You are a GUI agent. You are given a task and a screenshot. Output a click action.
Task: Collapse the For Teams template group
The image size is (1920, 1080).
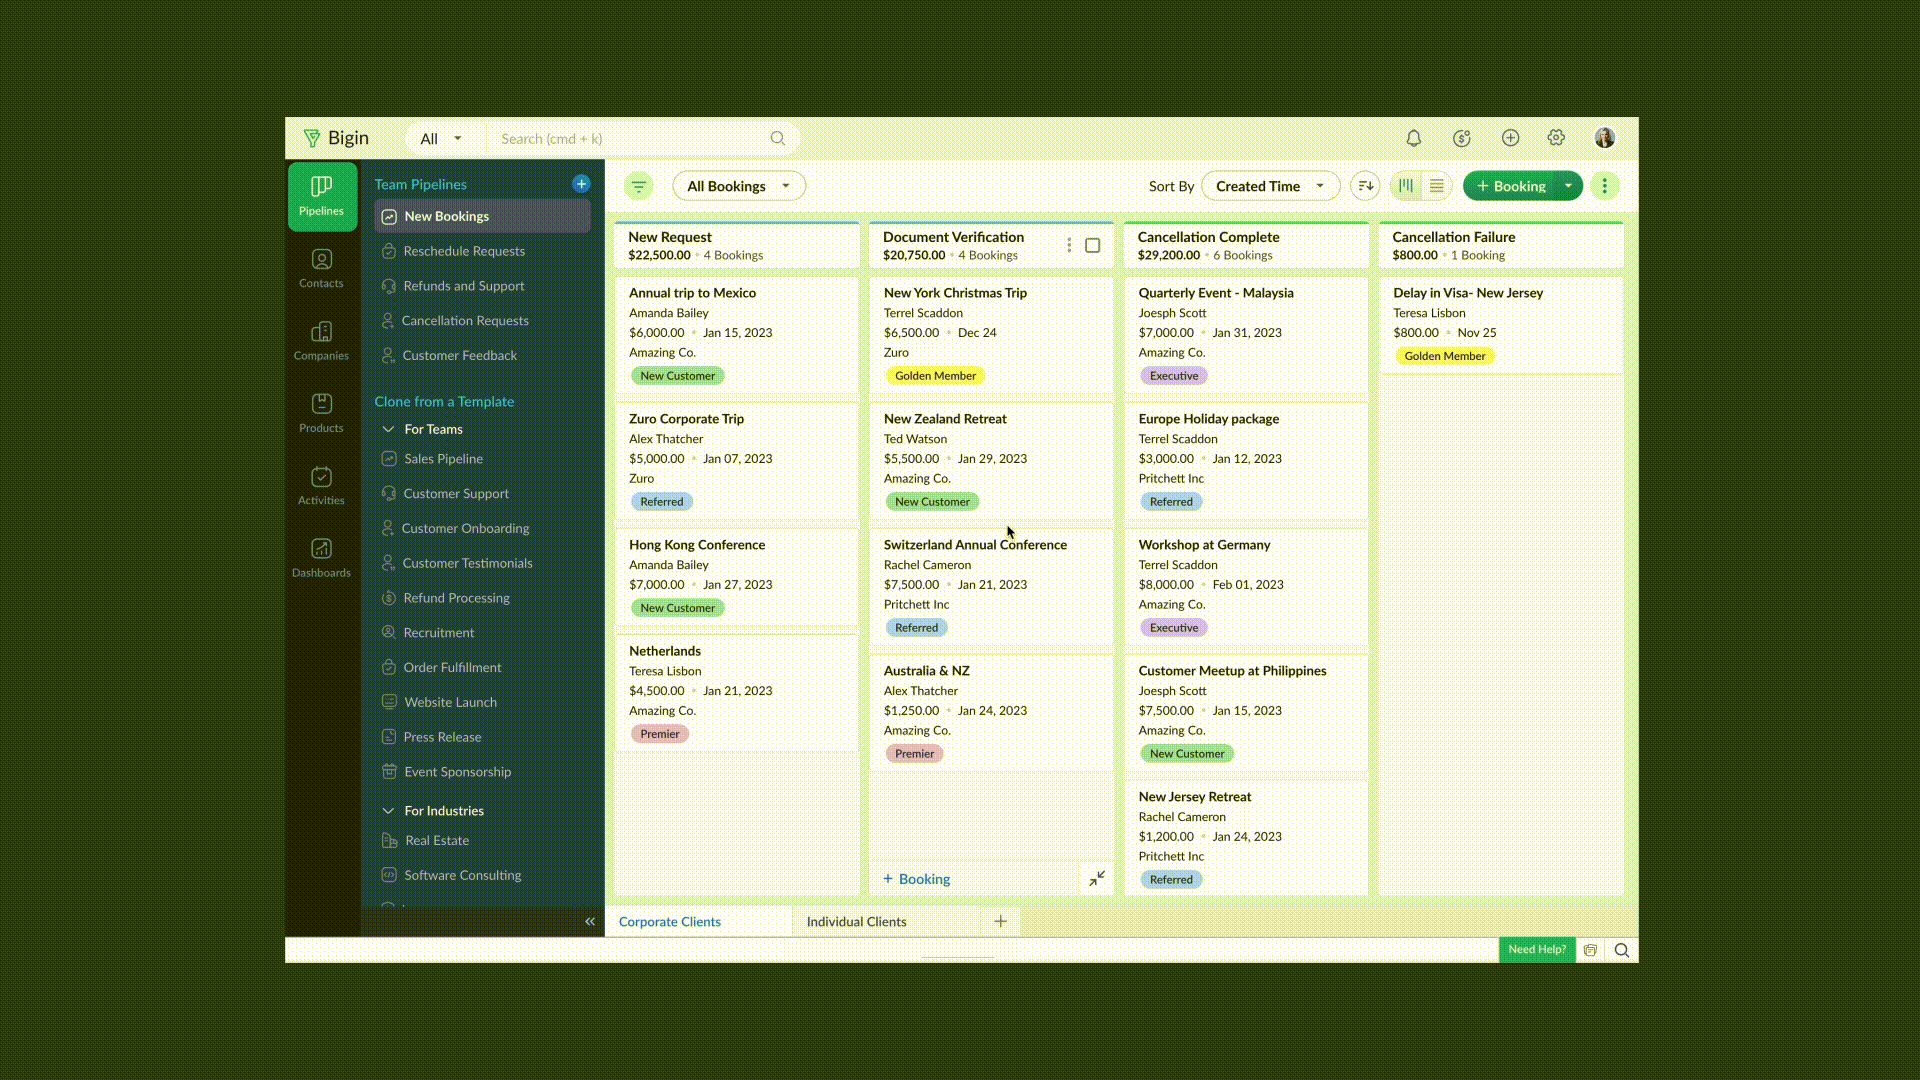pos(388,429)
